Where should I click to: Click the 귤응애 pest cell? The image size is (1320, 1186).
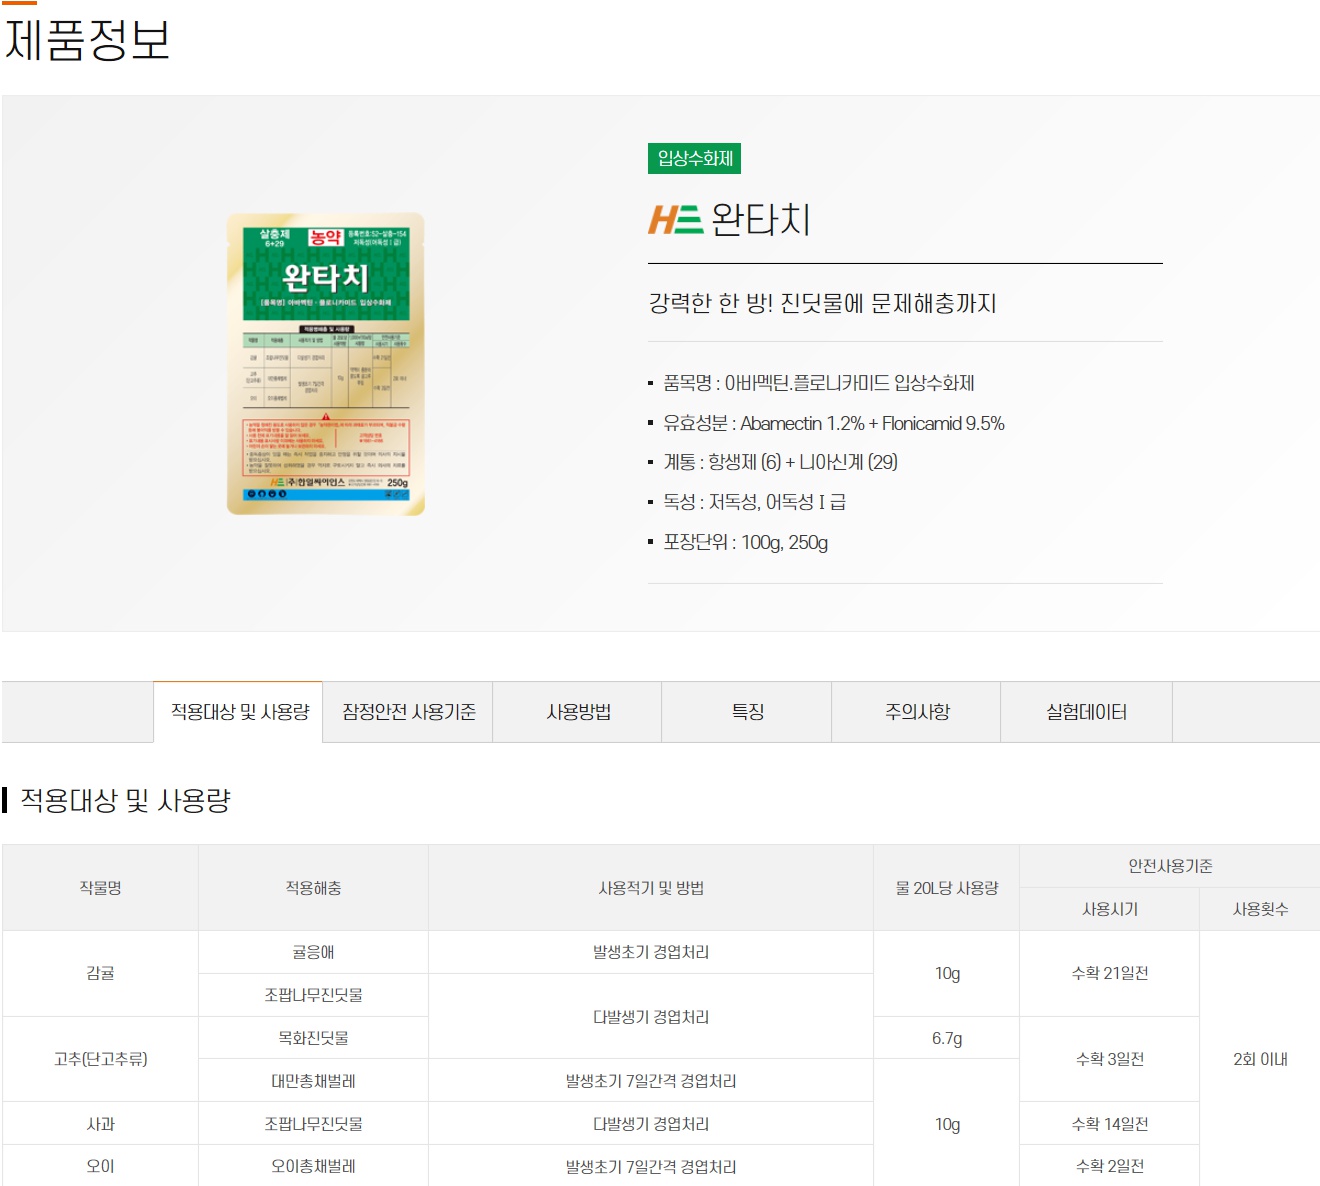[x=313, y=952]
